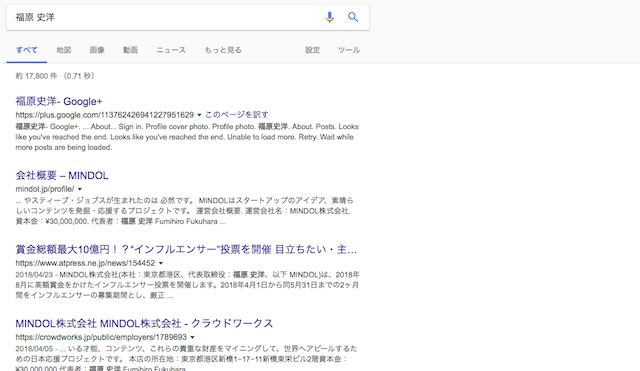
Task: Open the ツール options
Action: coord(349,50)
